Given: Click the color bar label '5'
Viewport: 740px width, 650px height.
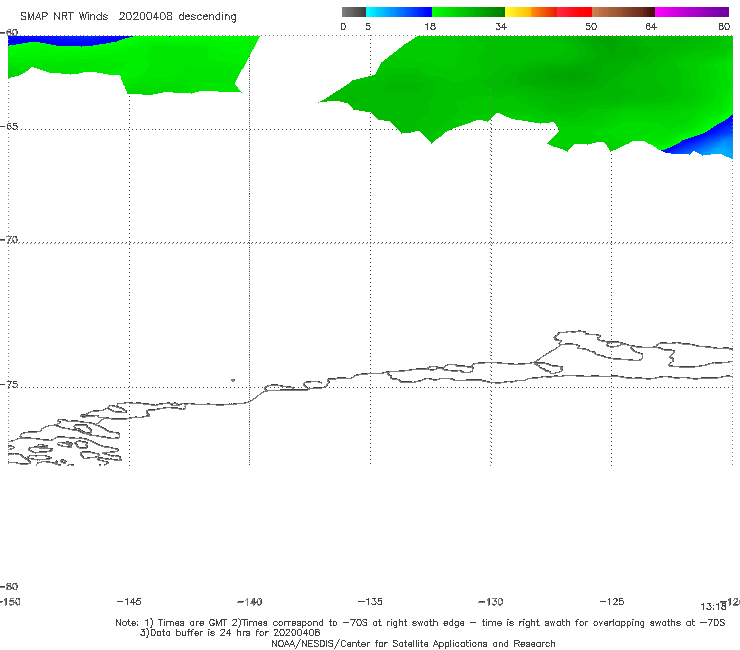Looking at the screenshot, I should point(368,26).
